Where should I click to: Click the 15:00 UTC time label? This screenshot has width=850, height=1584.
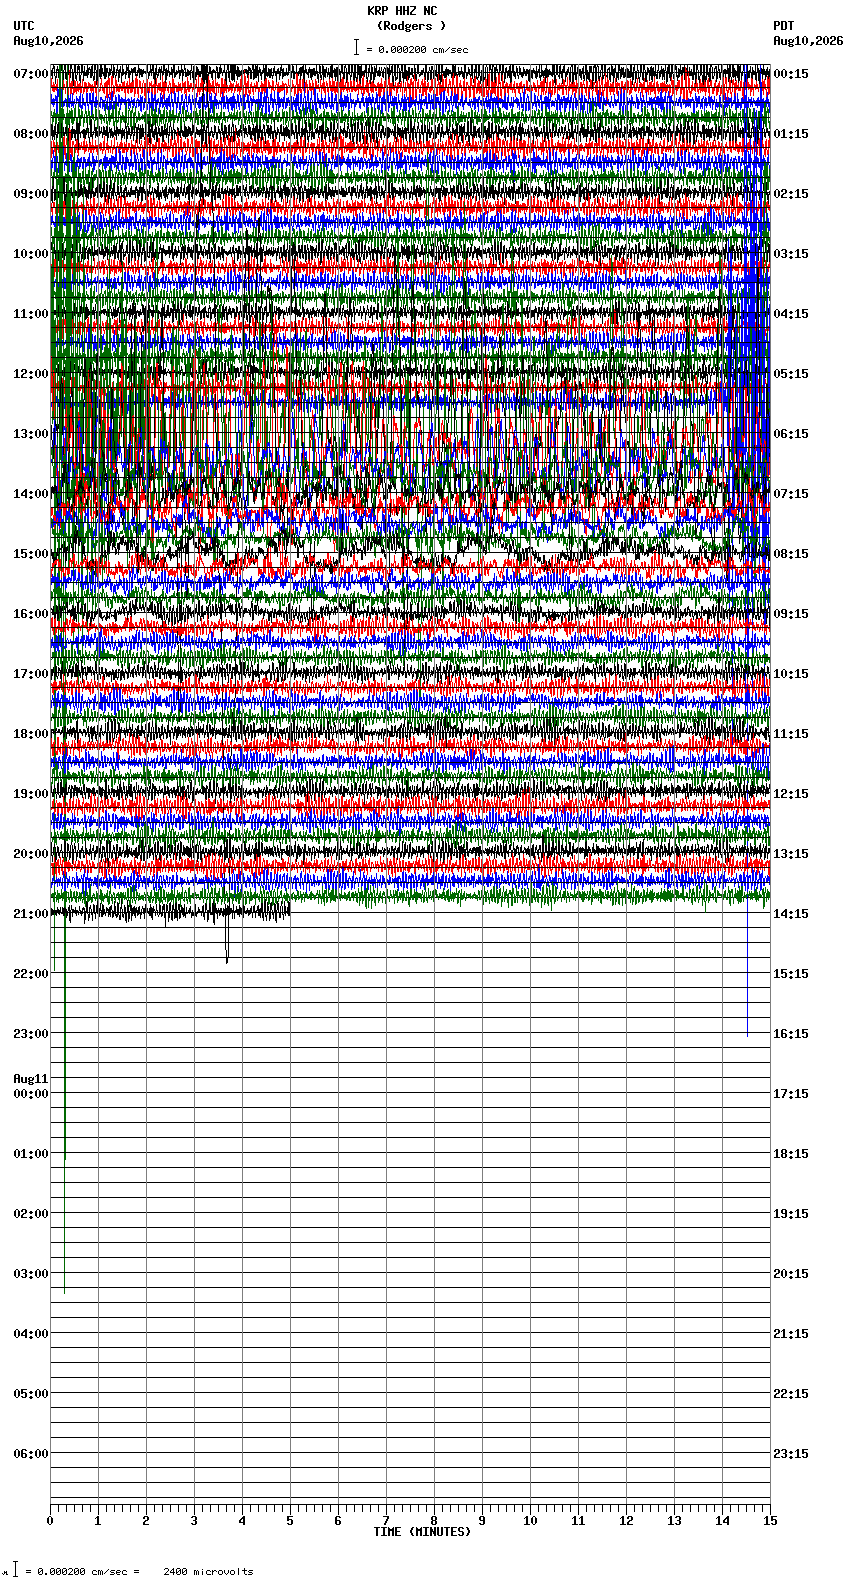pos(31,554)
